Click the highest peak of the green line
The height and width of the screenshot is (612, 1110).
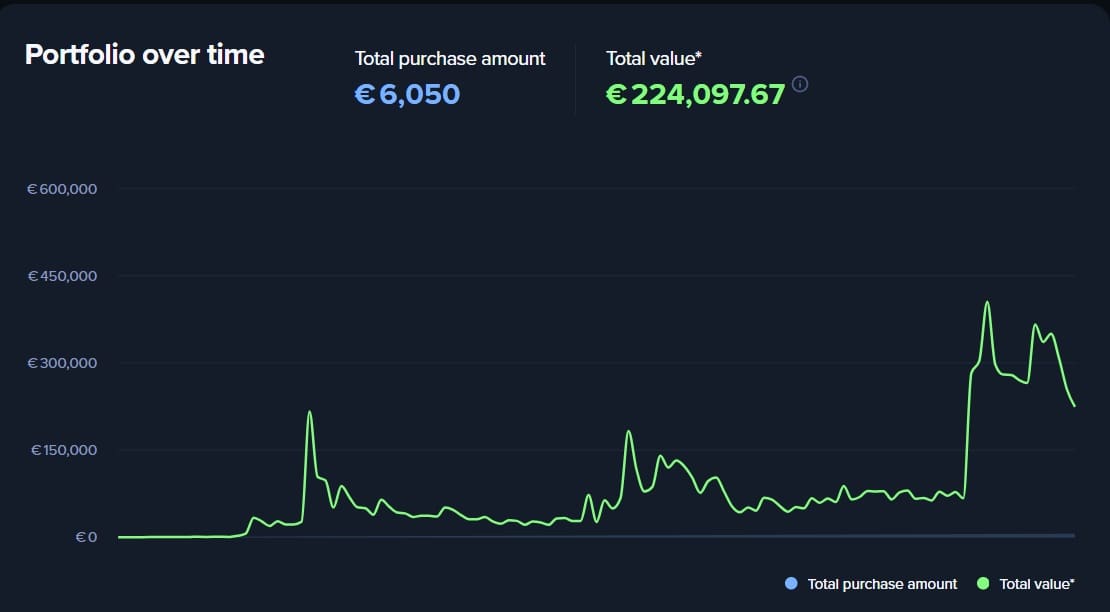coord(987,302)
